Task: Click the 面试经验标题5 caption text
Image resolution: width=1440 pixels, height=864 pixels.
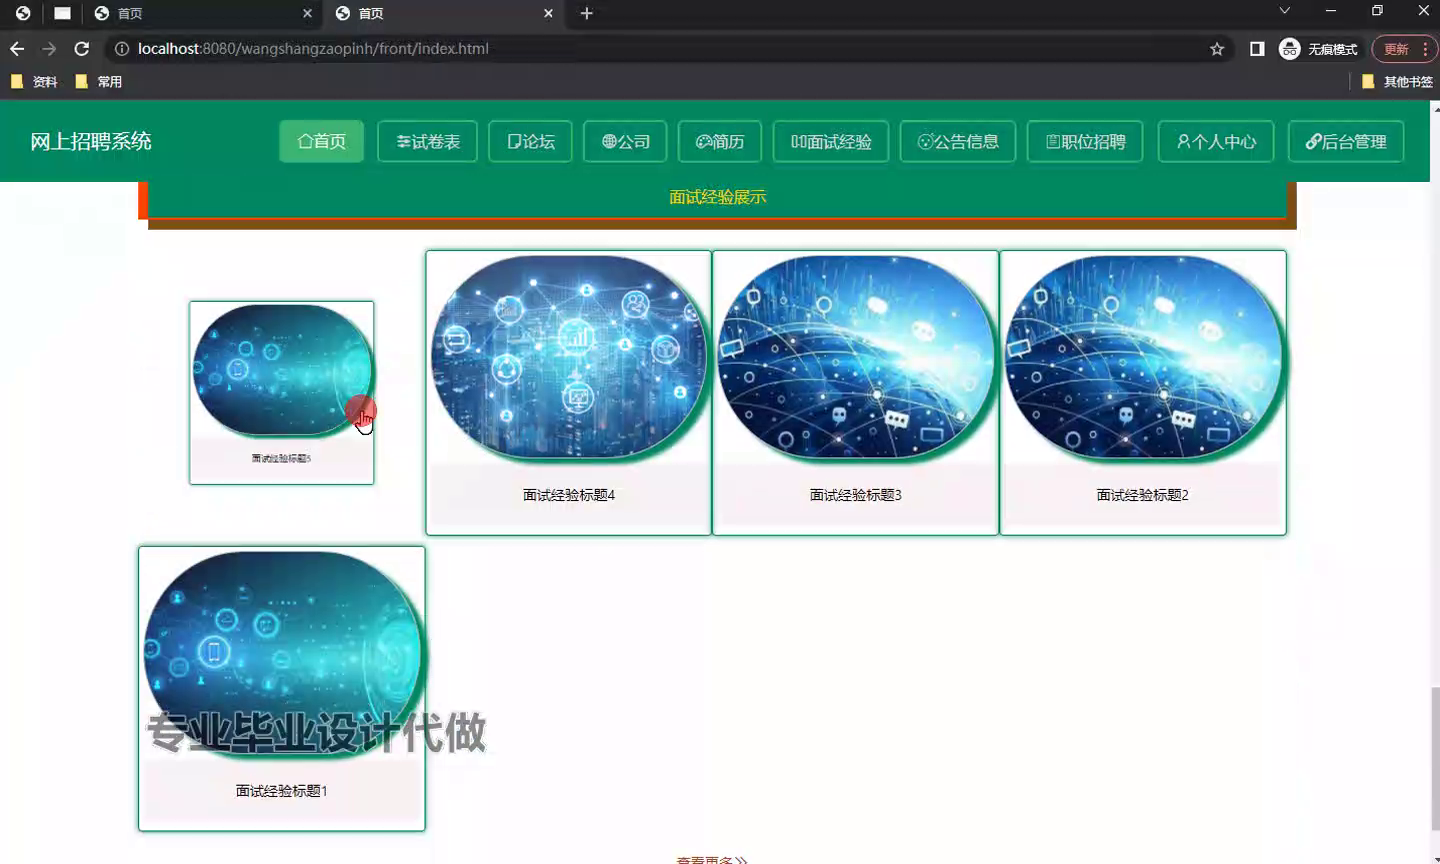Action: tap(282, 458)
